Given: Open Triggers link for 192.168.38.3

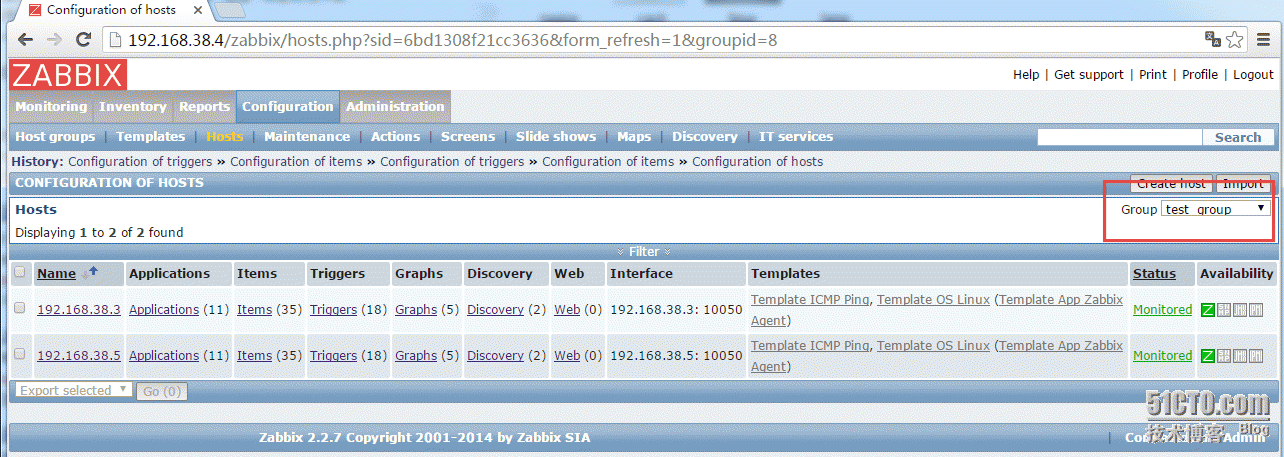Looking at the screenshot, I should (x=333, y=310).
